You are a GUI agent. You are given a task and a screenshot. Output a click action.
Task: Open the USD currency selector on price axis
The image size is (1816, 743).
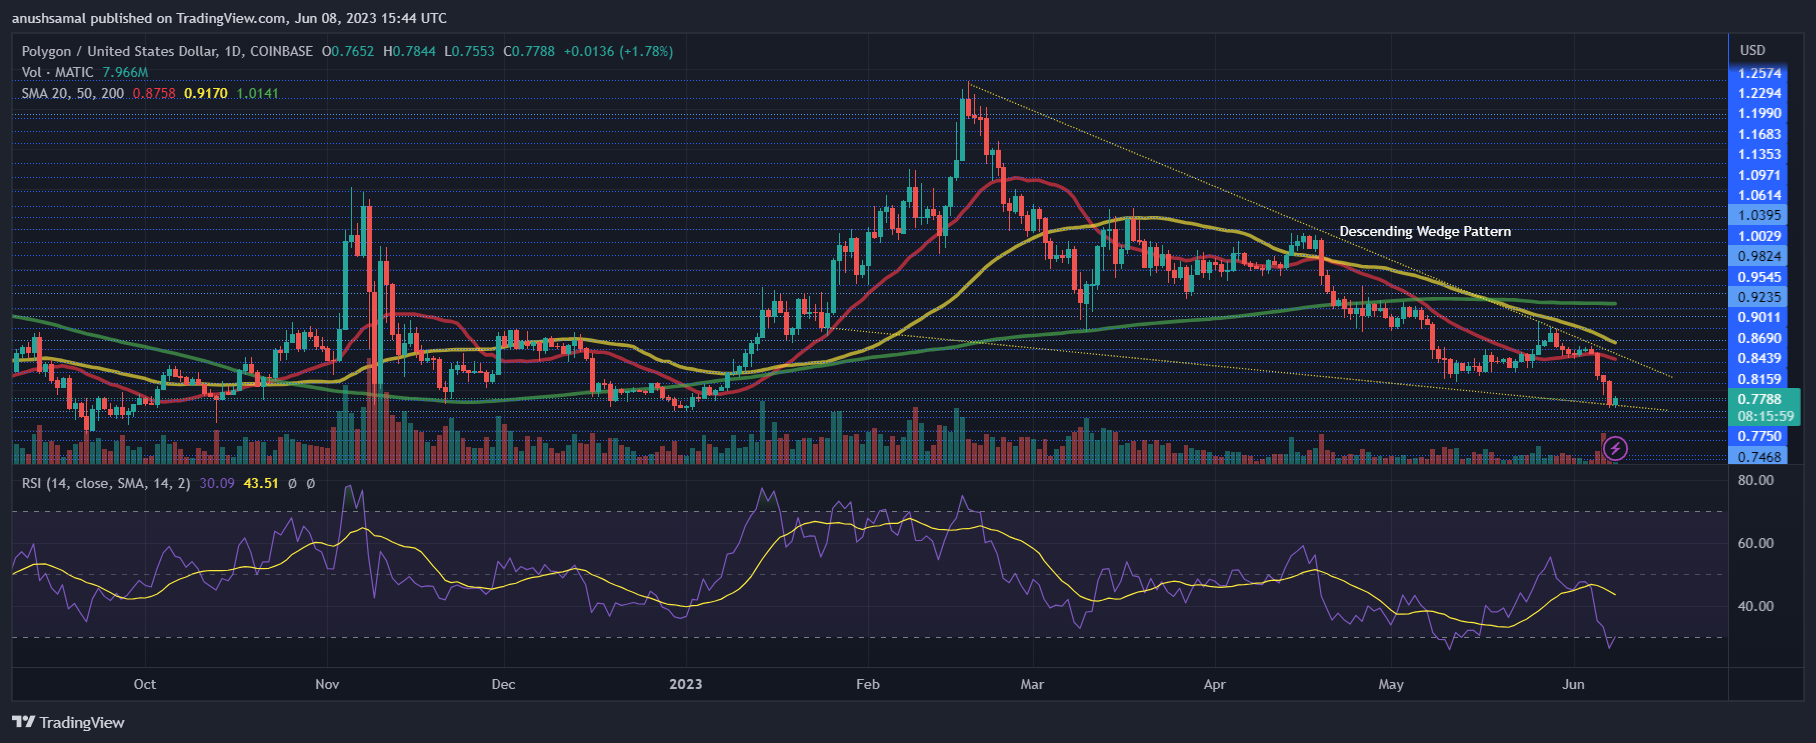[x=1752, y=50]
